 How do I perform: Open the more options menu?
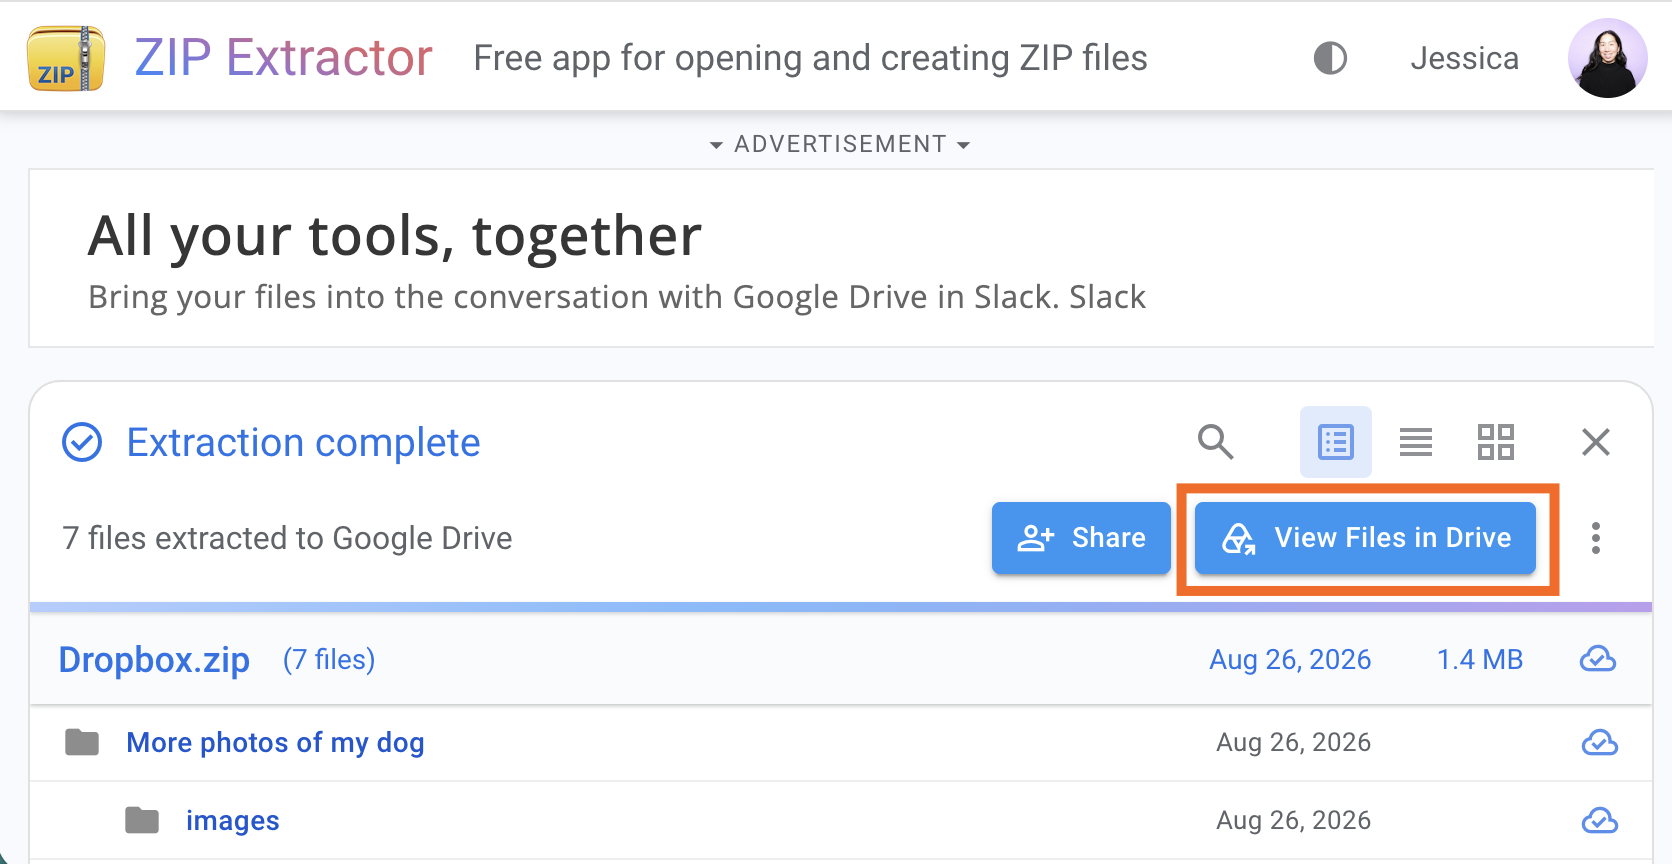(x=1596, y=538)
